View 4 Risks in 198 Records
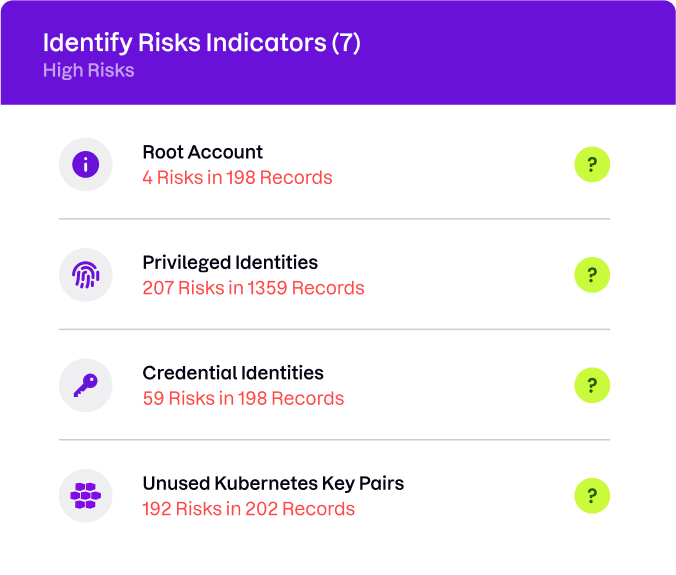 pyautogui.click(x=238, y=178)
